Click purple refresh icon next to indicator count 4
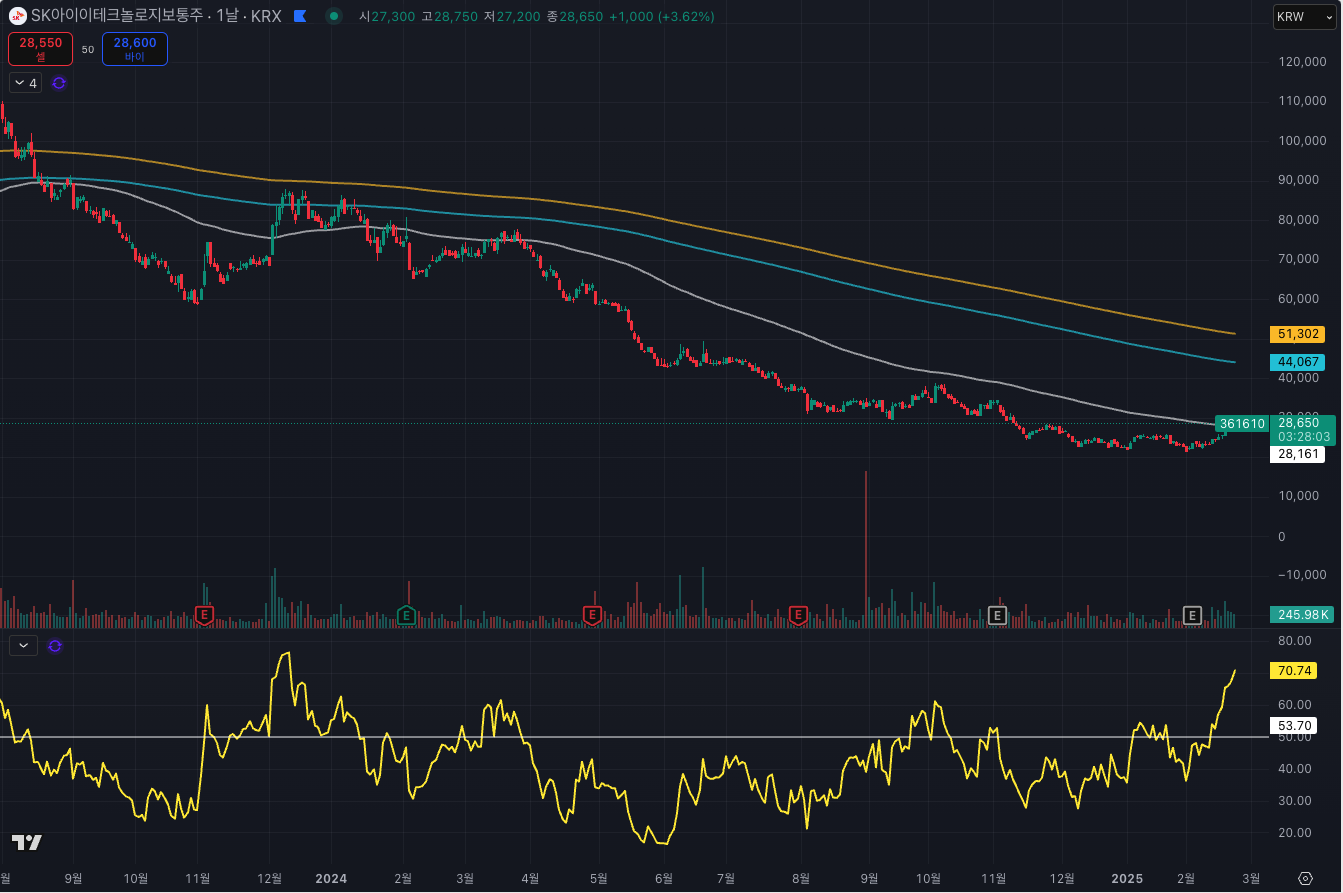1343x893 pixels. 59,83
